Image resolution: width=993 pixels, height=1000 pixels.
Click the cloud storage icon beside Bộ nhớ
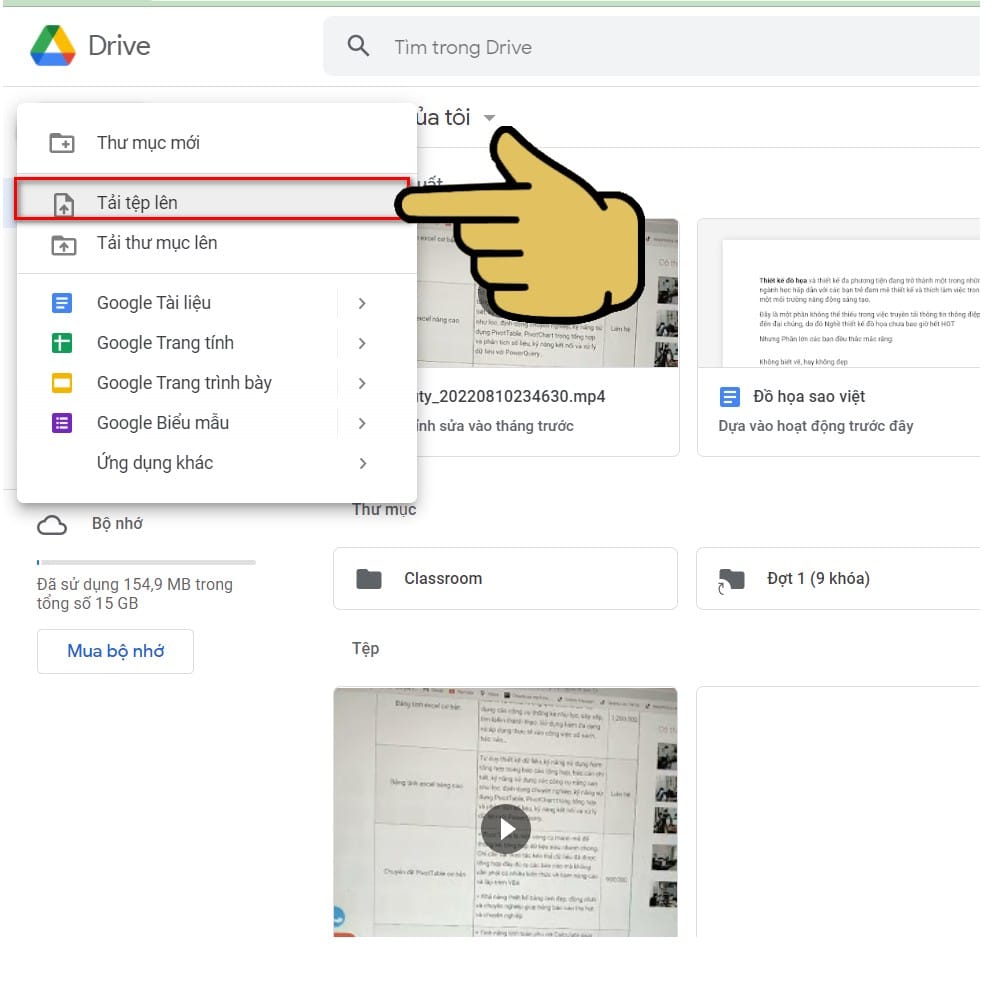[52, 525]
